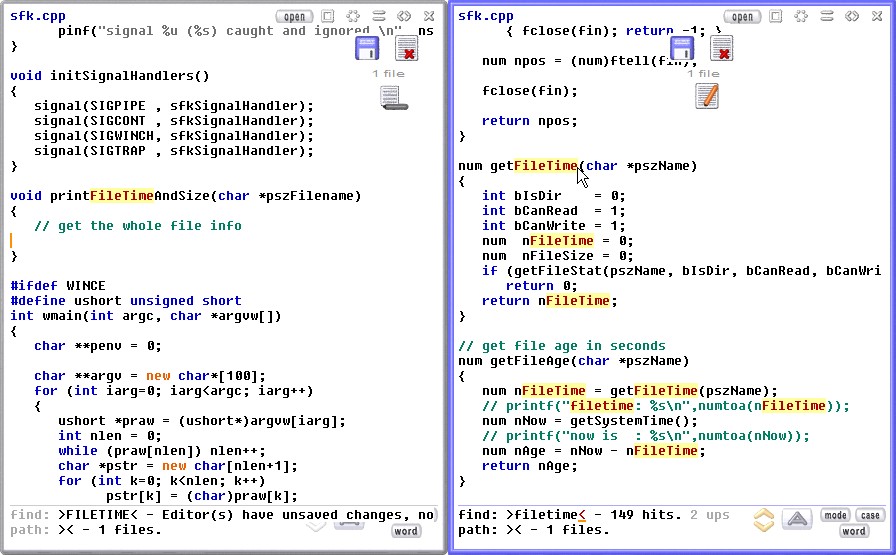Open the horizontal lines menu in left pane header

pyautogui.click(x=379, y=16)
